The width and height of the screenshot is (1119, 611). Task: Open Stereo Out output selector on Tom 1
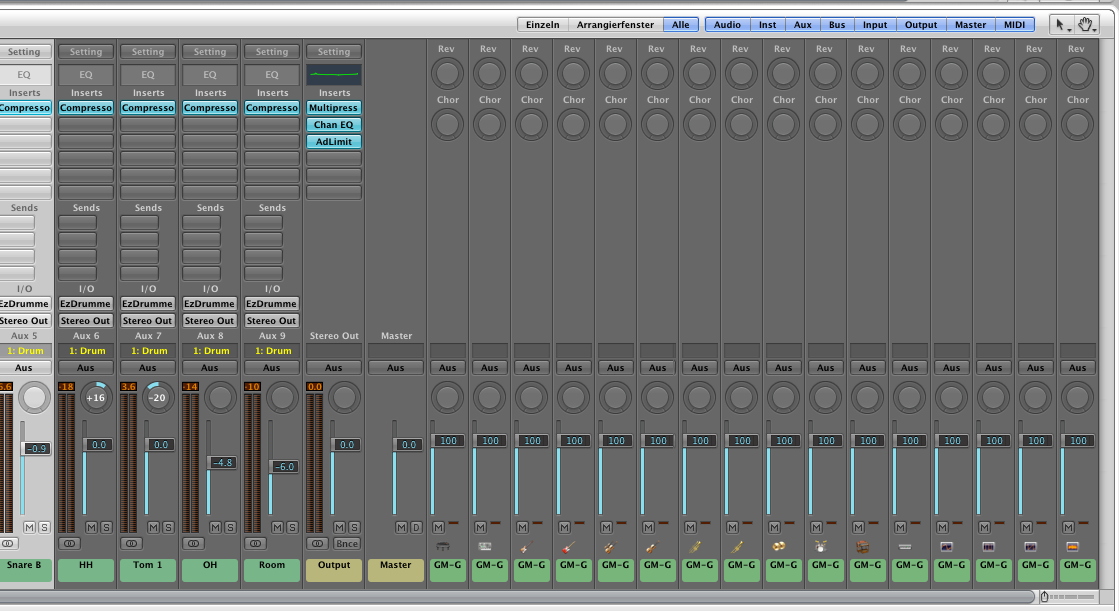click(148, 321)
